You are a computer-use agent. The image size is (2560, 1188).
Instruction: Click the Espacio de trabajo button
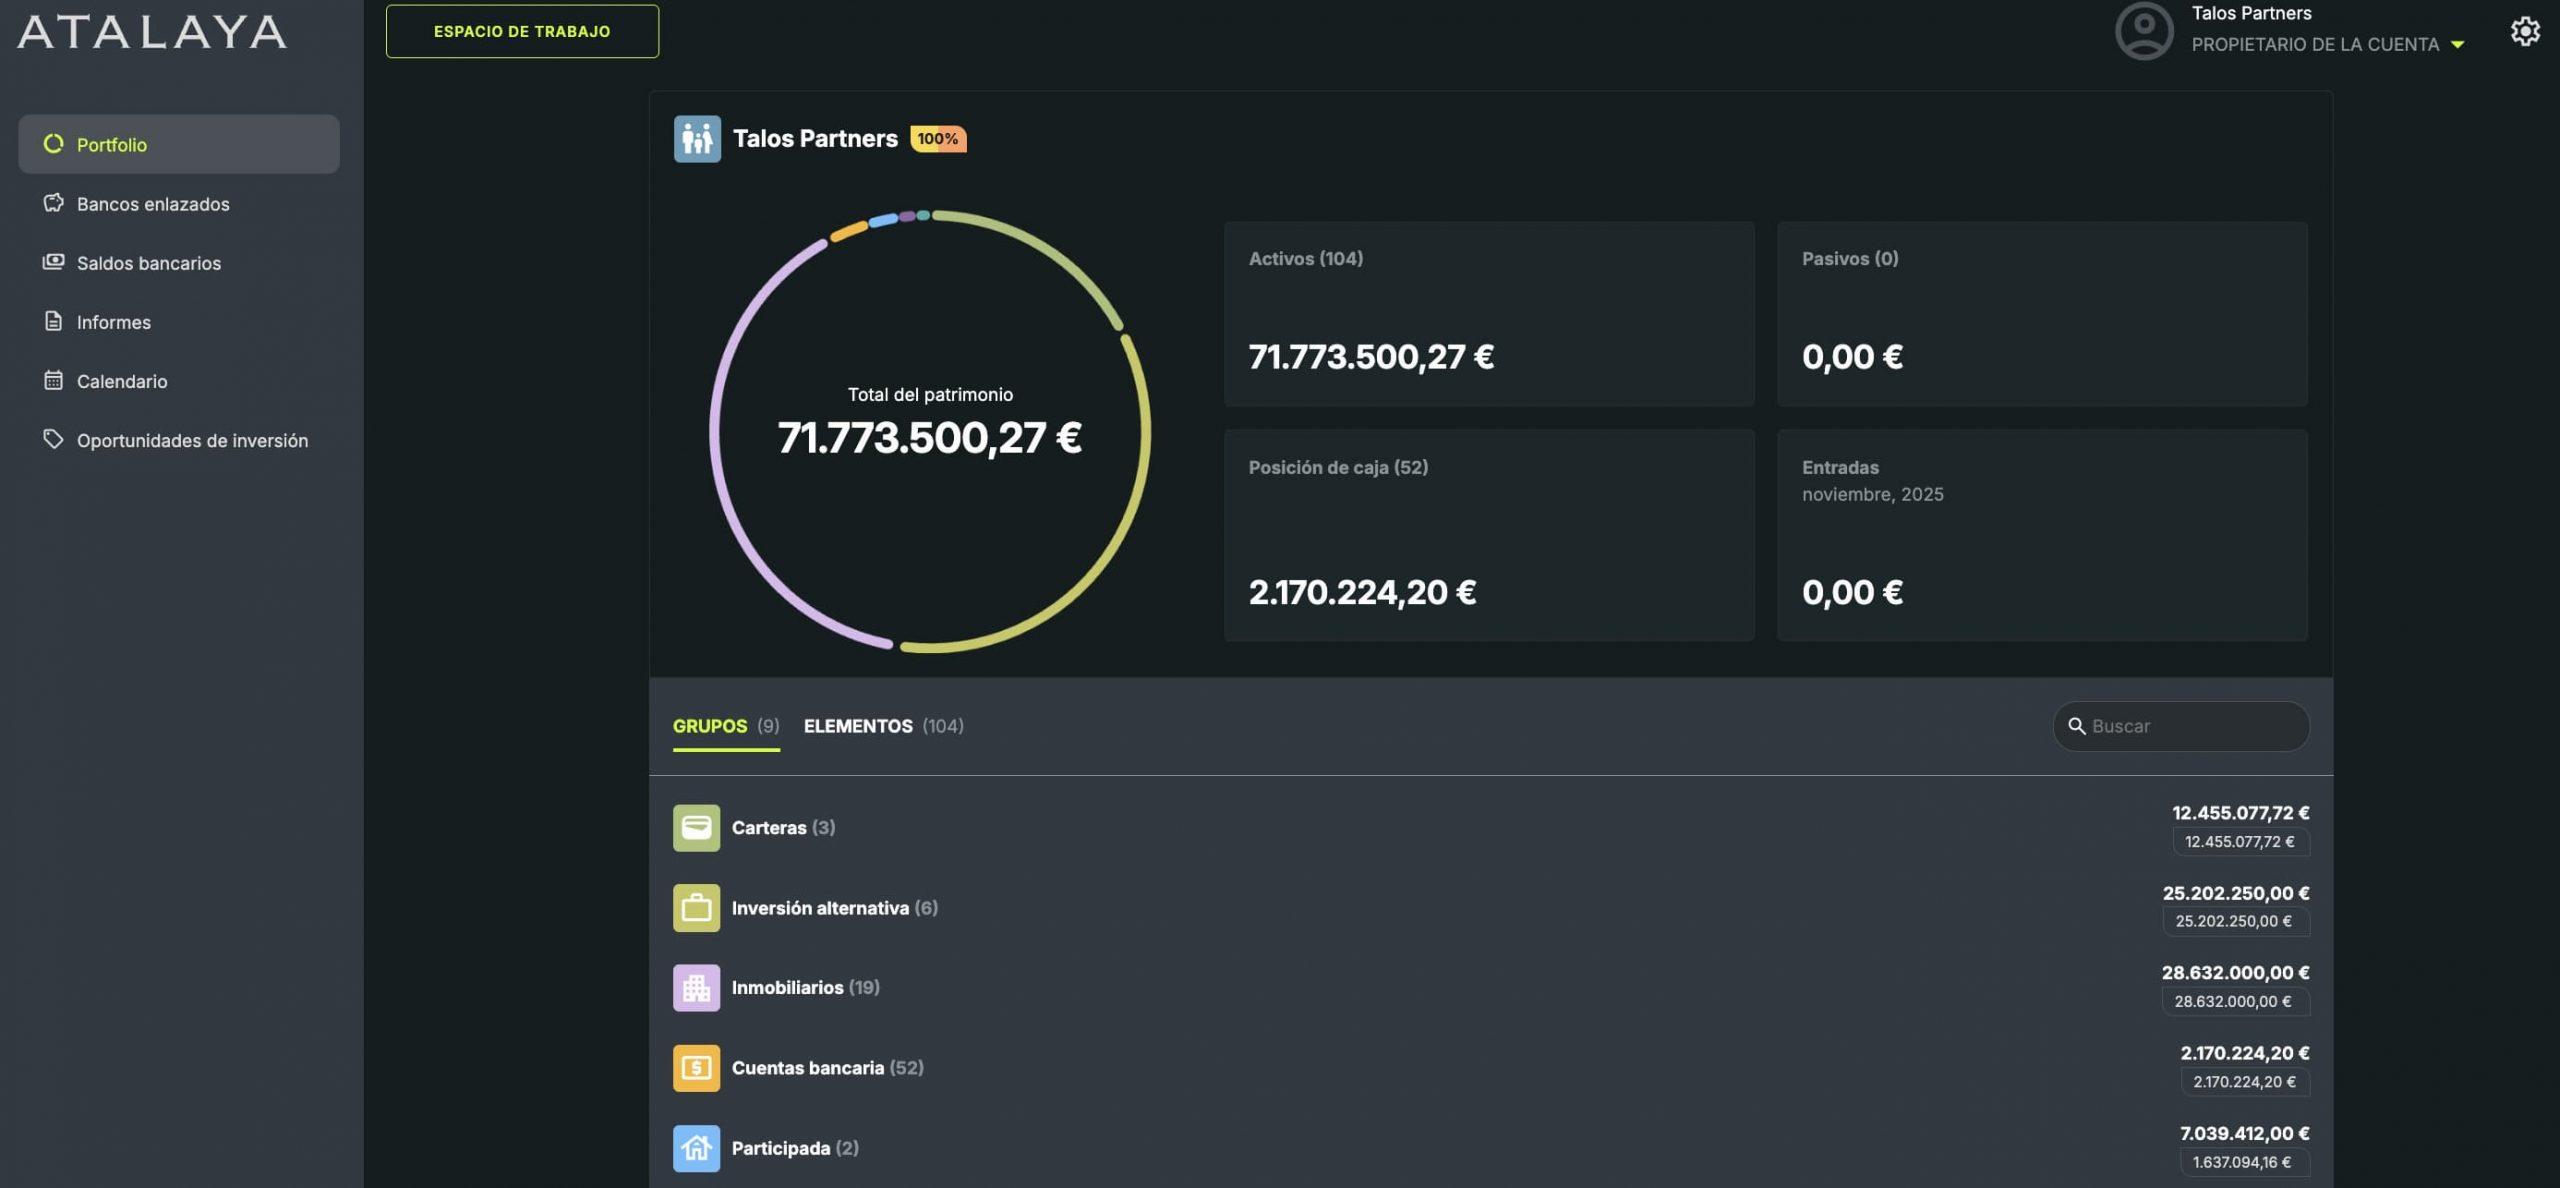(x=522, y=31)
